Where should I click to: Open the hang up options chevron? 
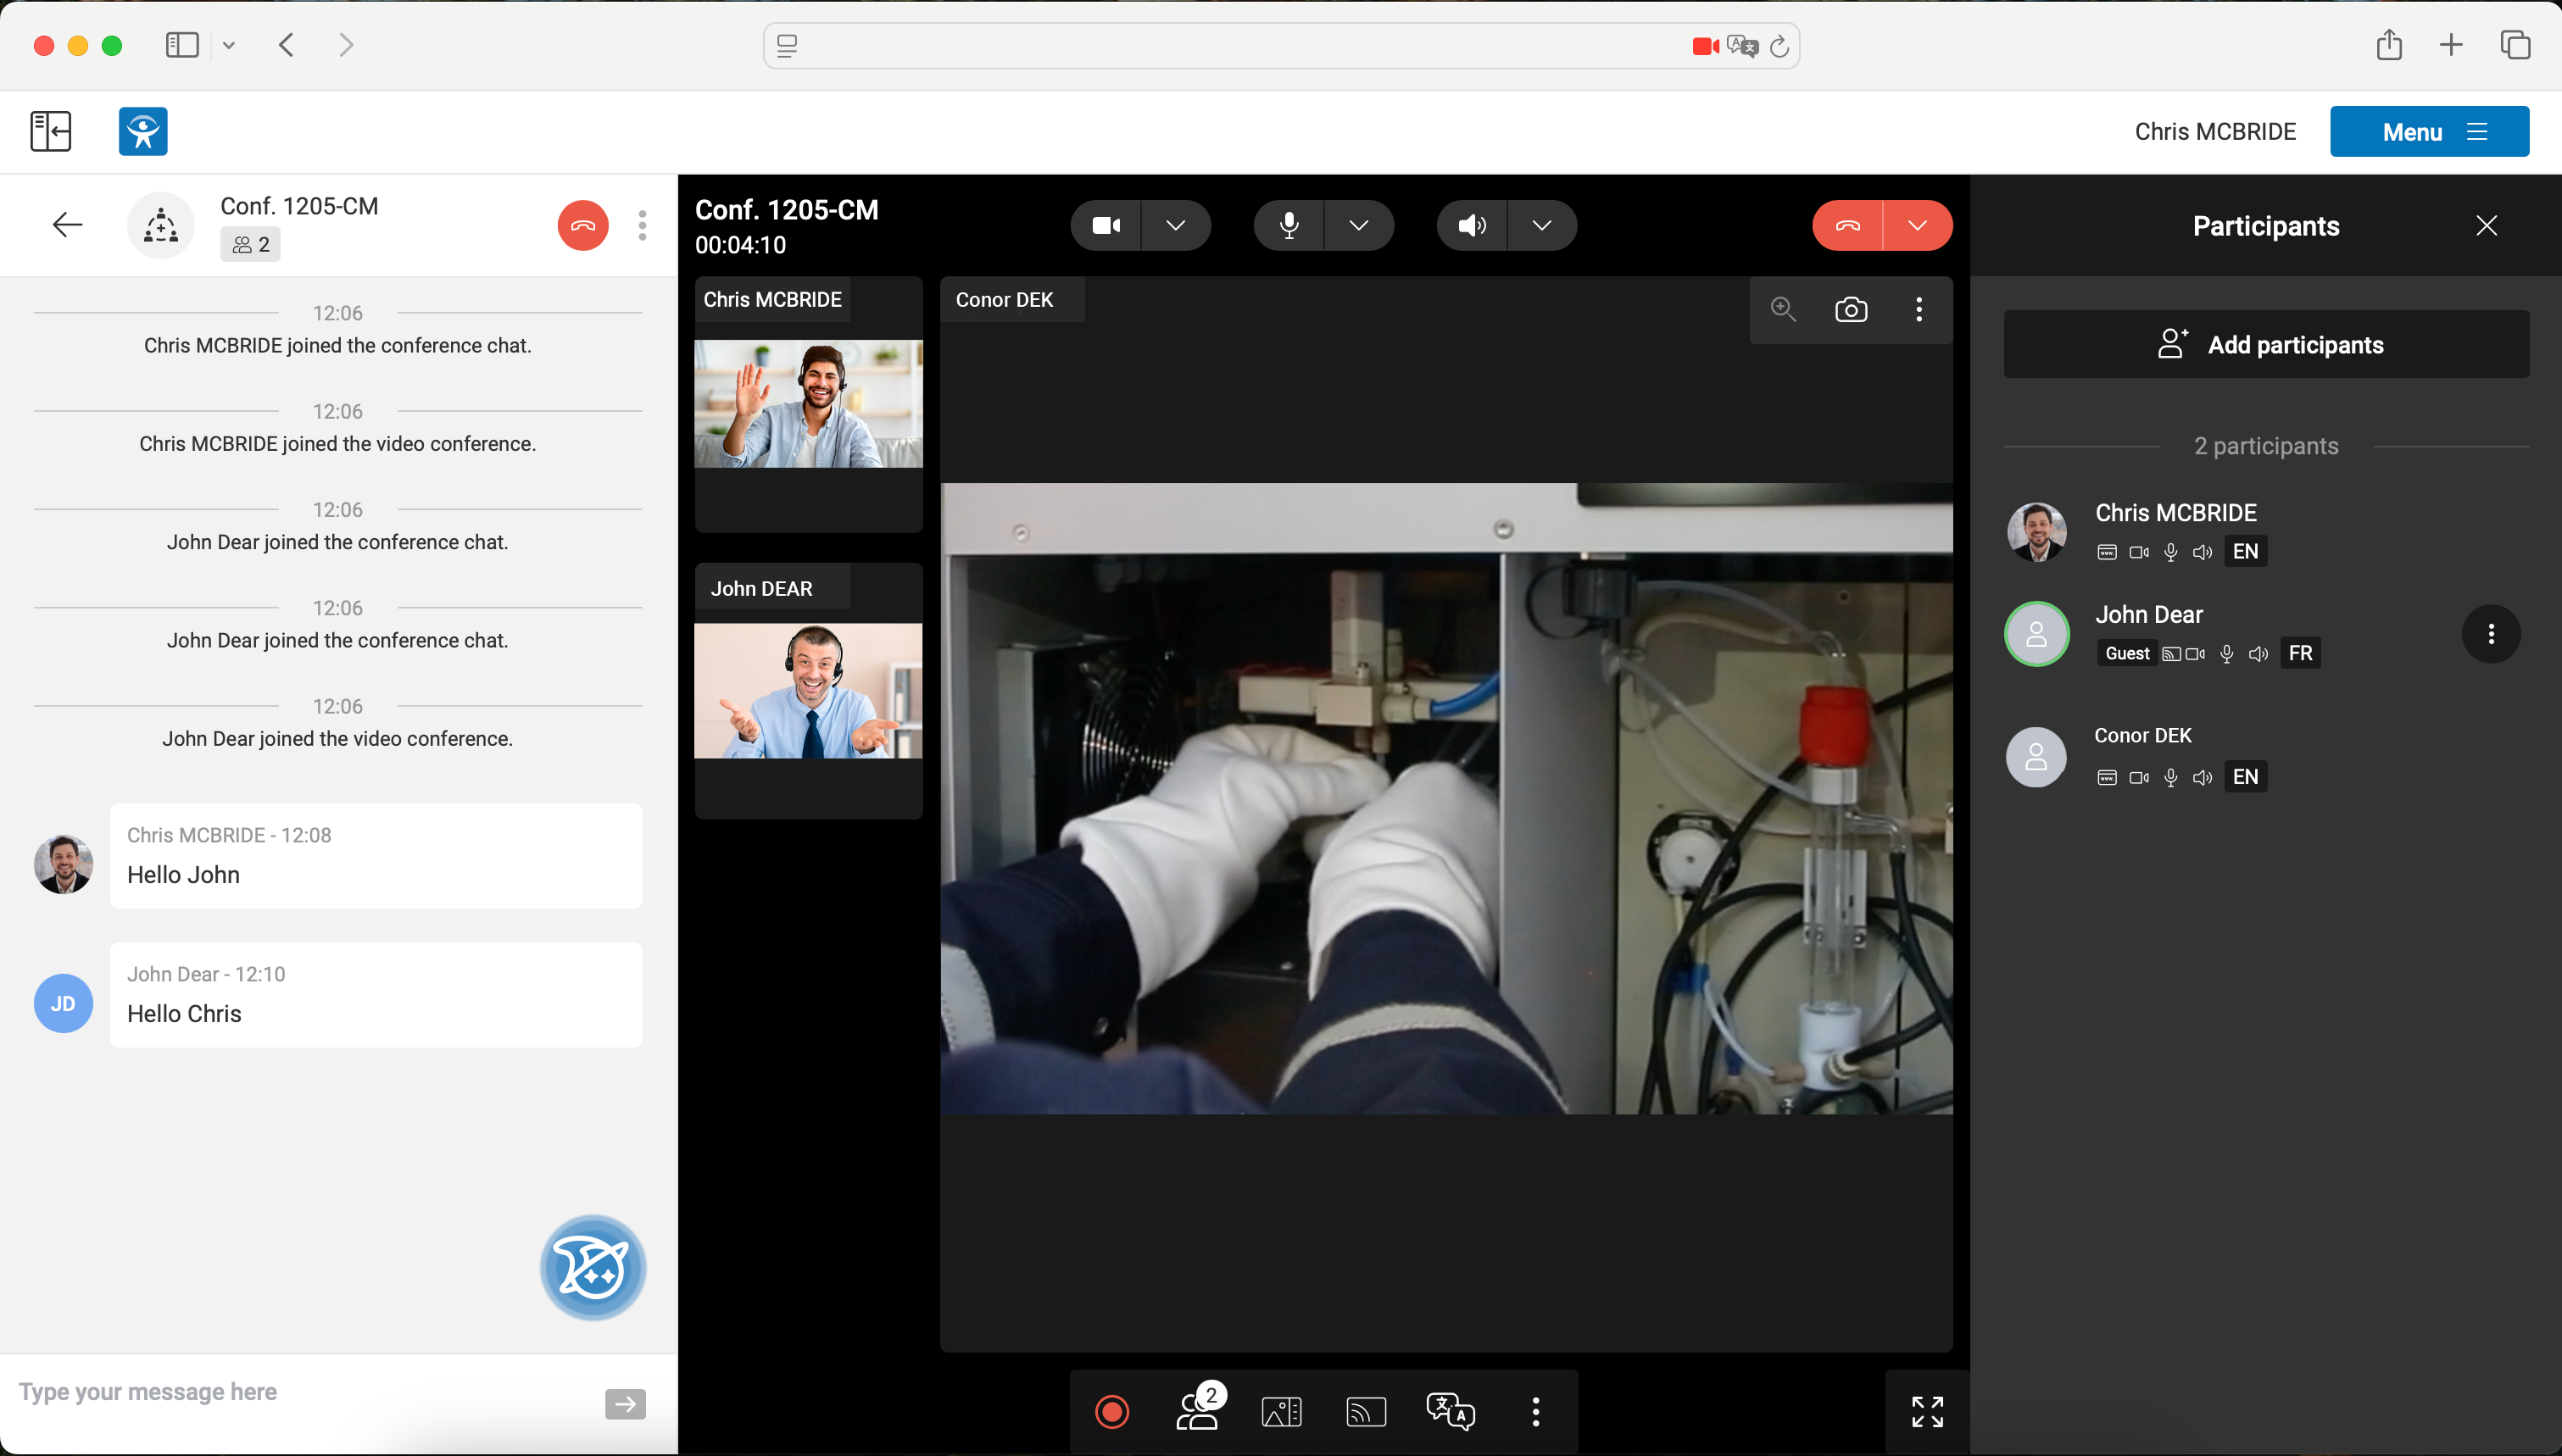(1917, 225)
